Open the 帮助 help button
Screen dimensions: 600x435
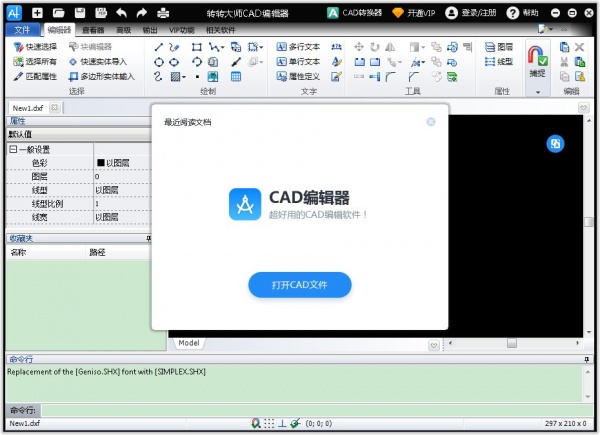522,13
